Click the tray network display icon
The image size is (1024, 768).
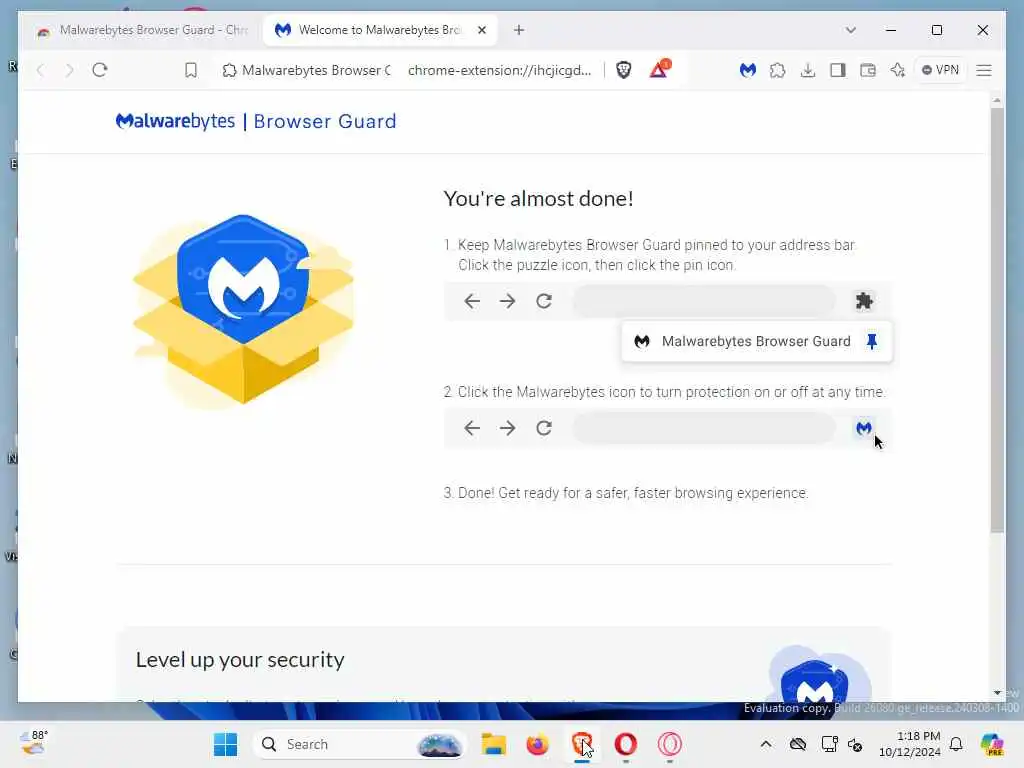point(829,744)
